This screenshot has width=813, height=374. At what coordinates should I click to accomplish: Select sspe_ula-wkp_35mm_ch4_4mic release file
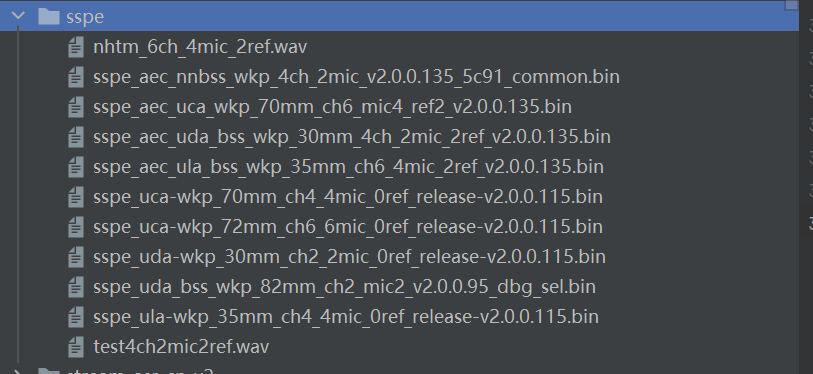click(346, 316)
